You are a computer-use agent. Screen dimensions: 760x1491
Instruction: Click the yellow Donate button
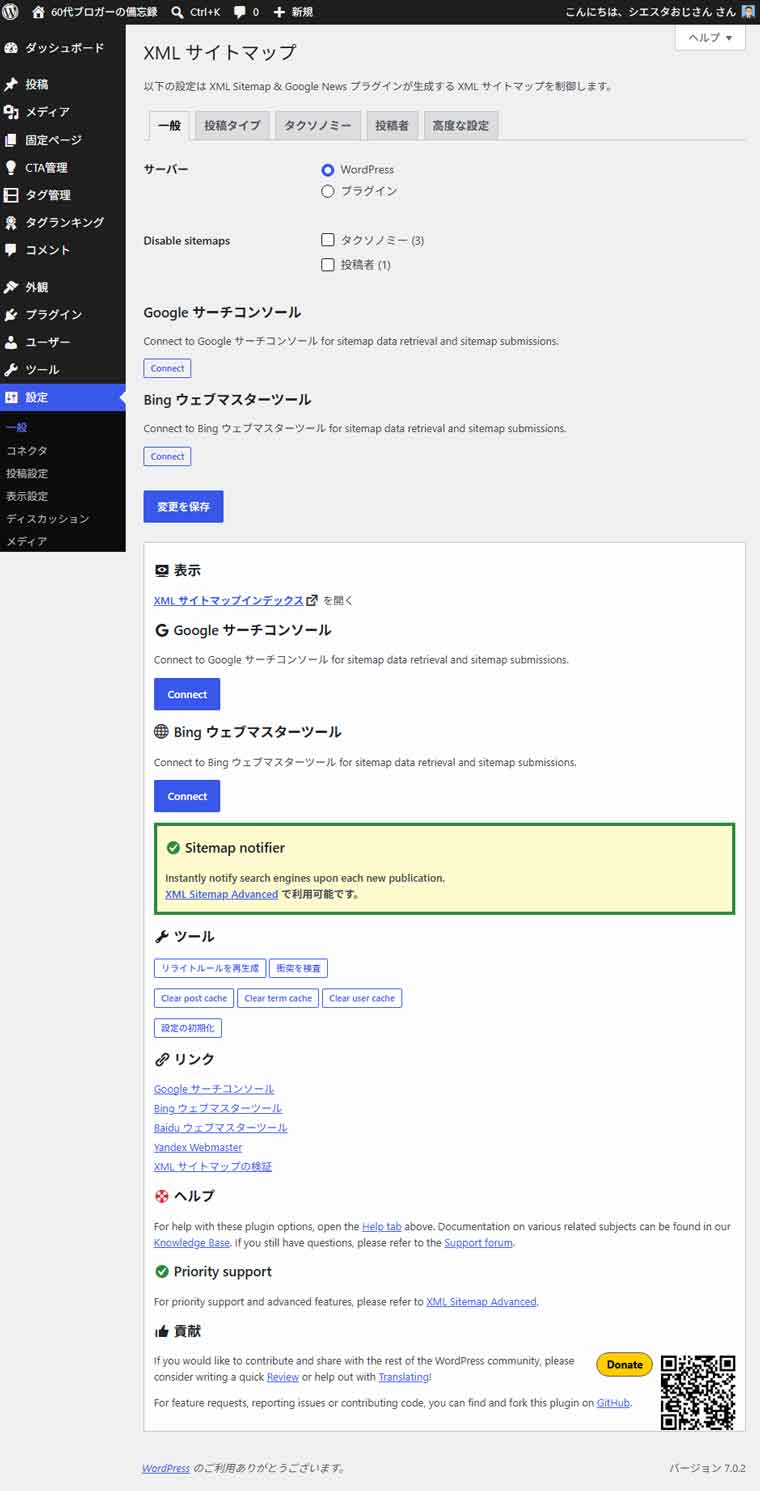pos(624,1364)
